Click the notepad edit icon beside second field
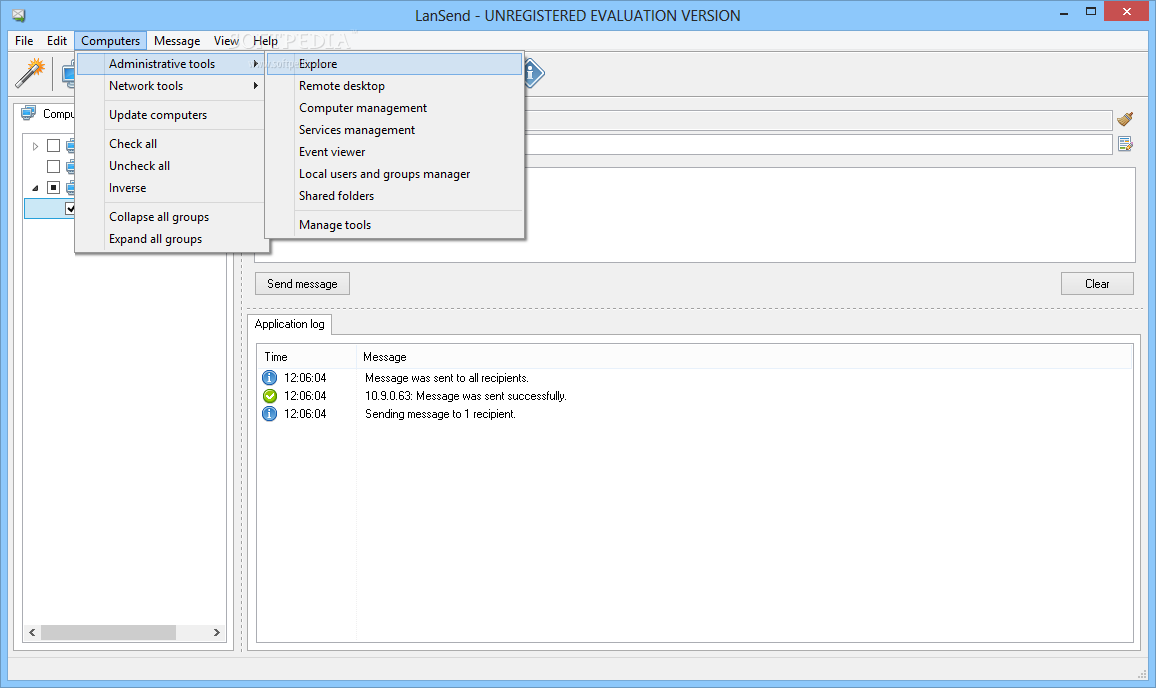This screenshot has width=1156, height=688. 1125,144
